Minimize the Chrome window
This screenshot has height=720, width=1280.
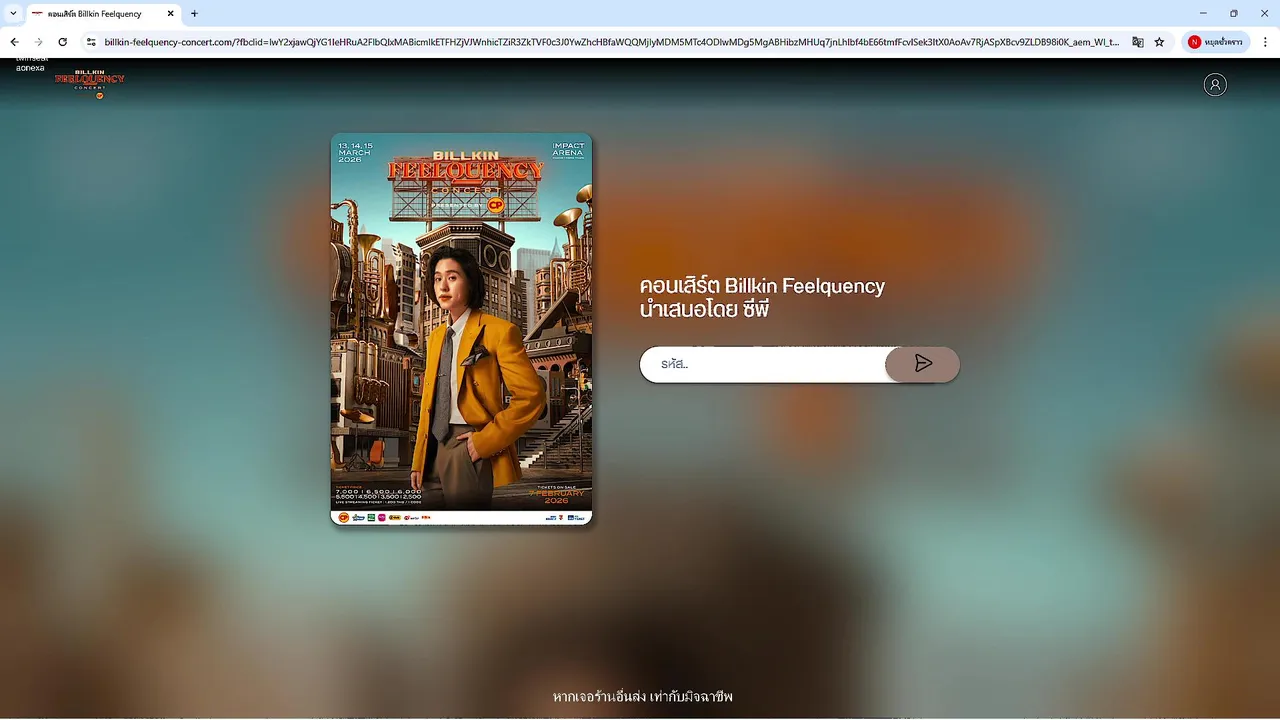1203,13
